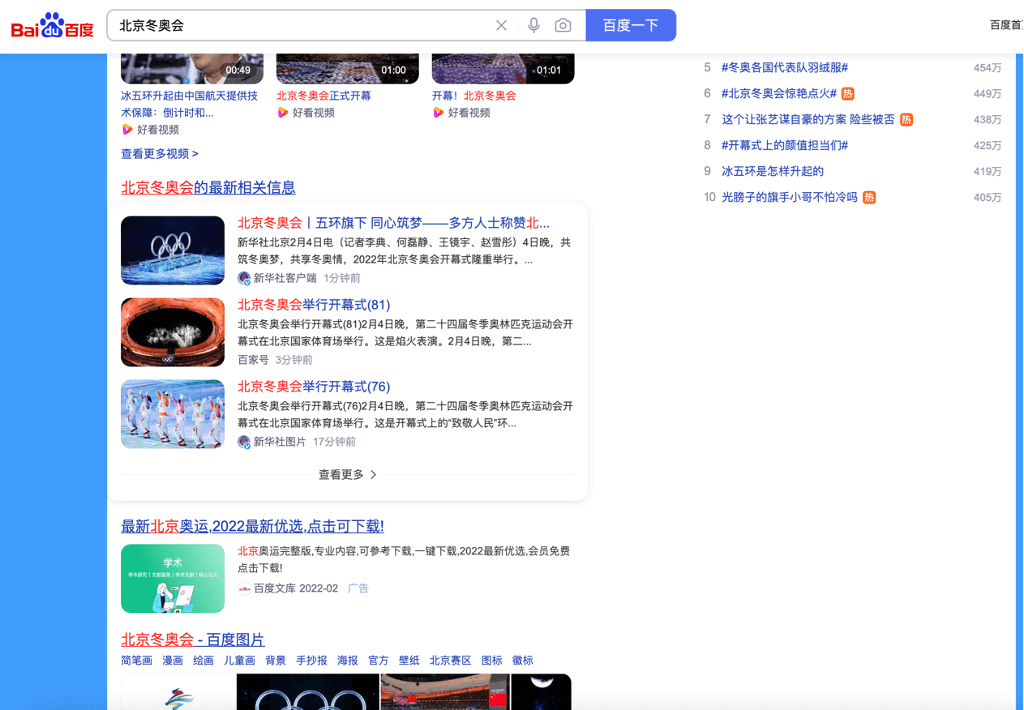The height and width of the screenshot is (710, 1024).
Task: Click the 热 badge beside 张艺谋自豪的方案
Action: click(906, 120)
